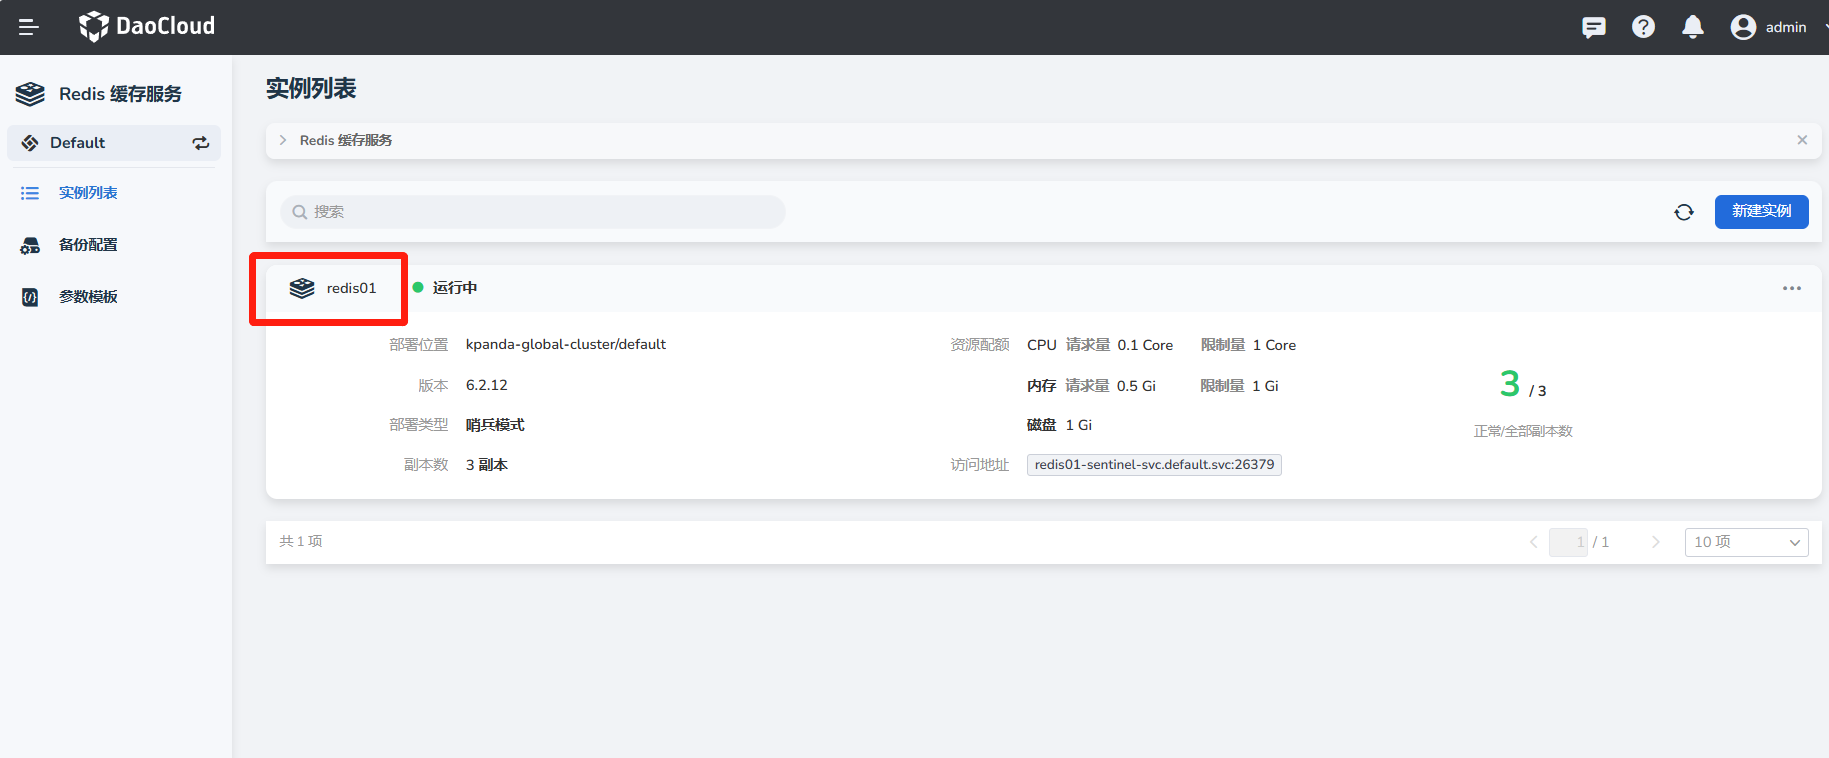This screenshot has height=758, width=1829.
Task: Click the refresh list icon
Action: 1684,212
